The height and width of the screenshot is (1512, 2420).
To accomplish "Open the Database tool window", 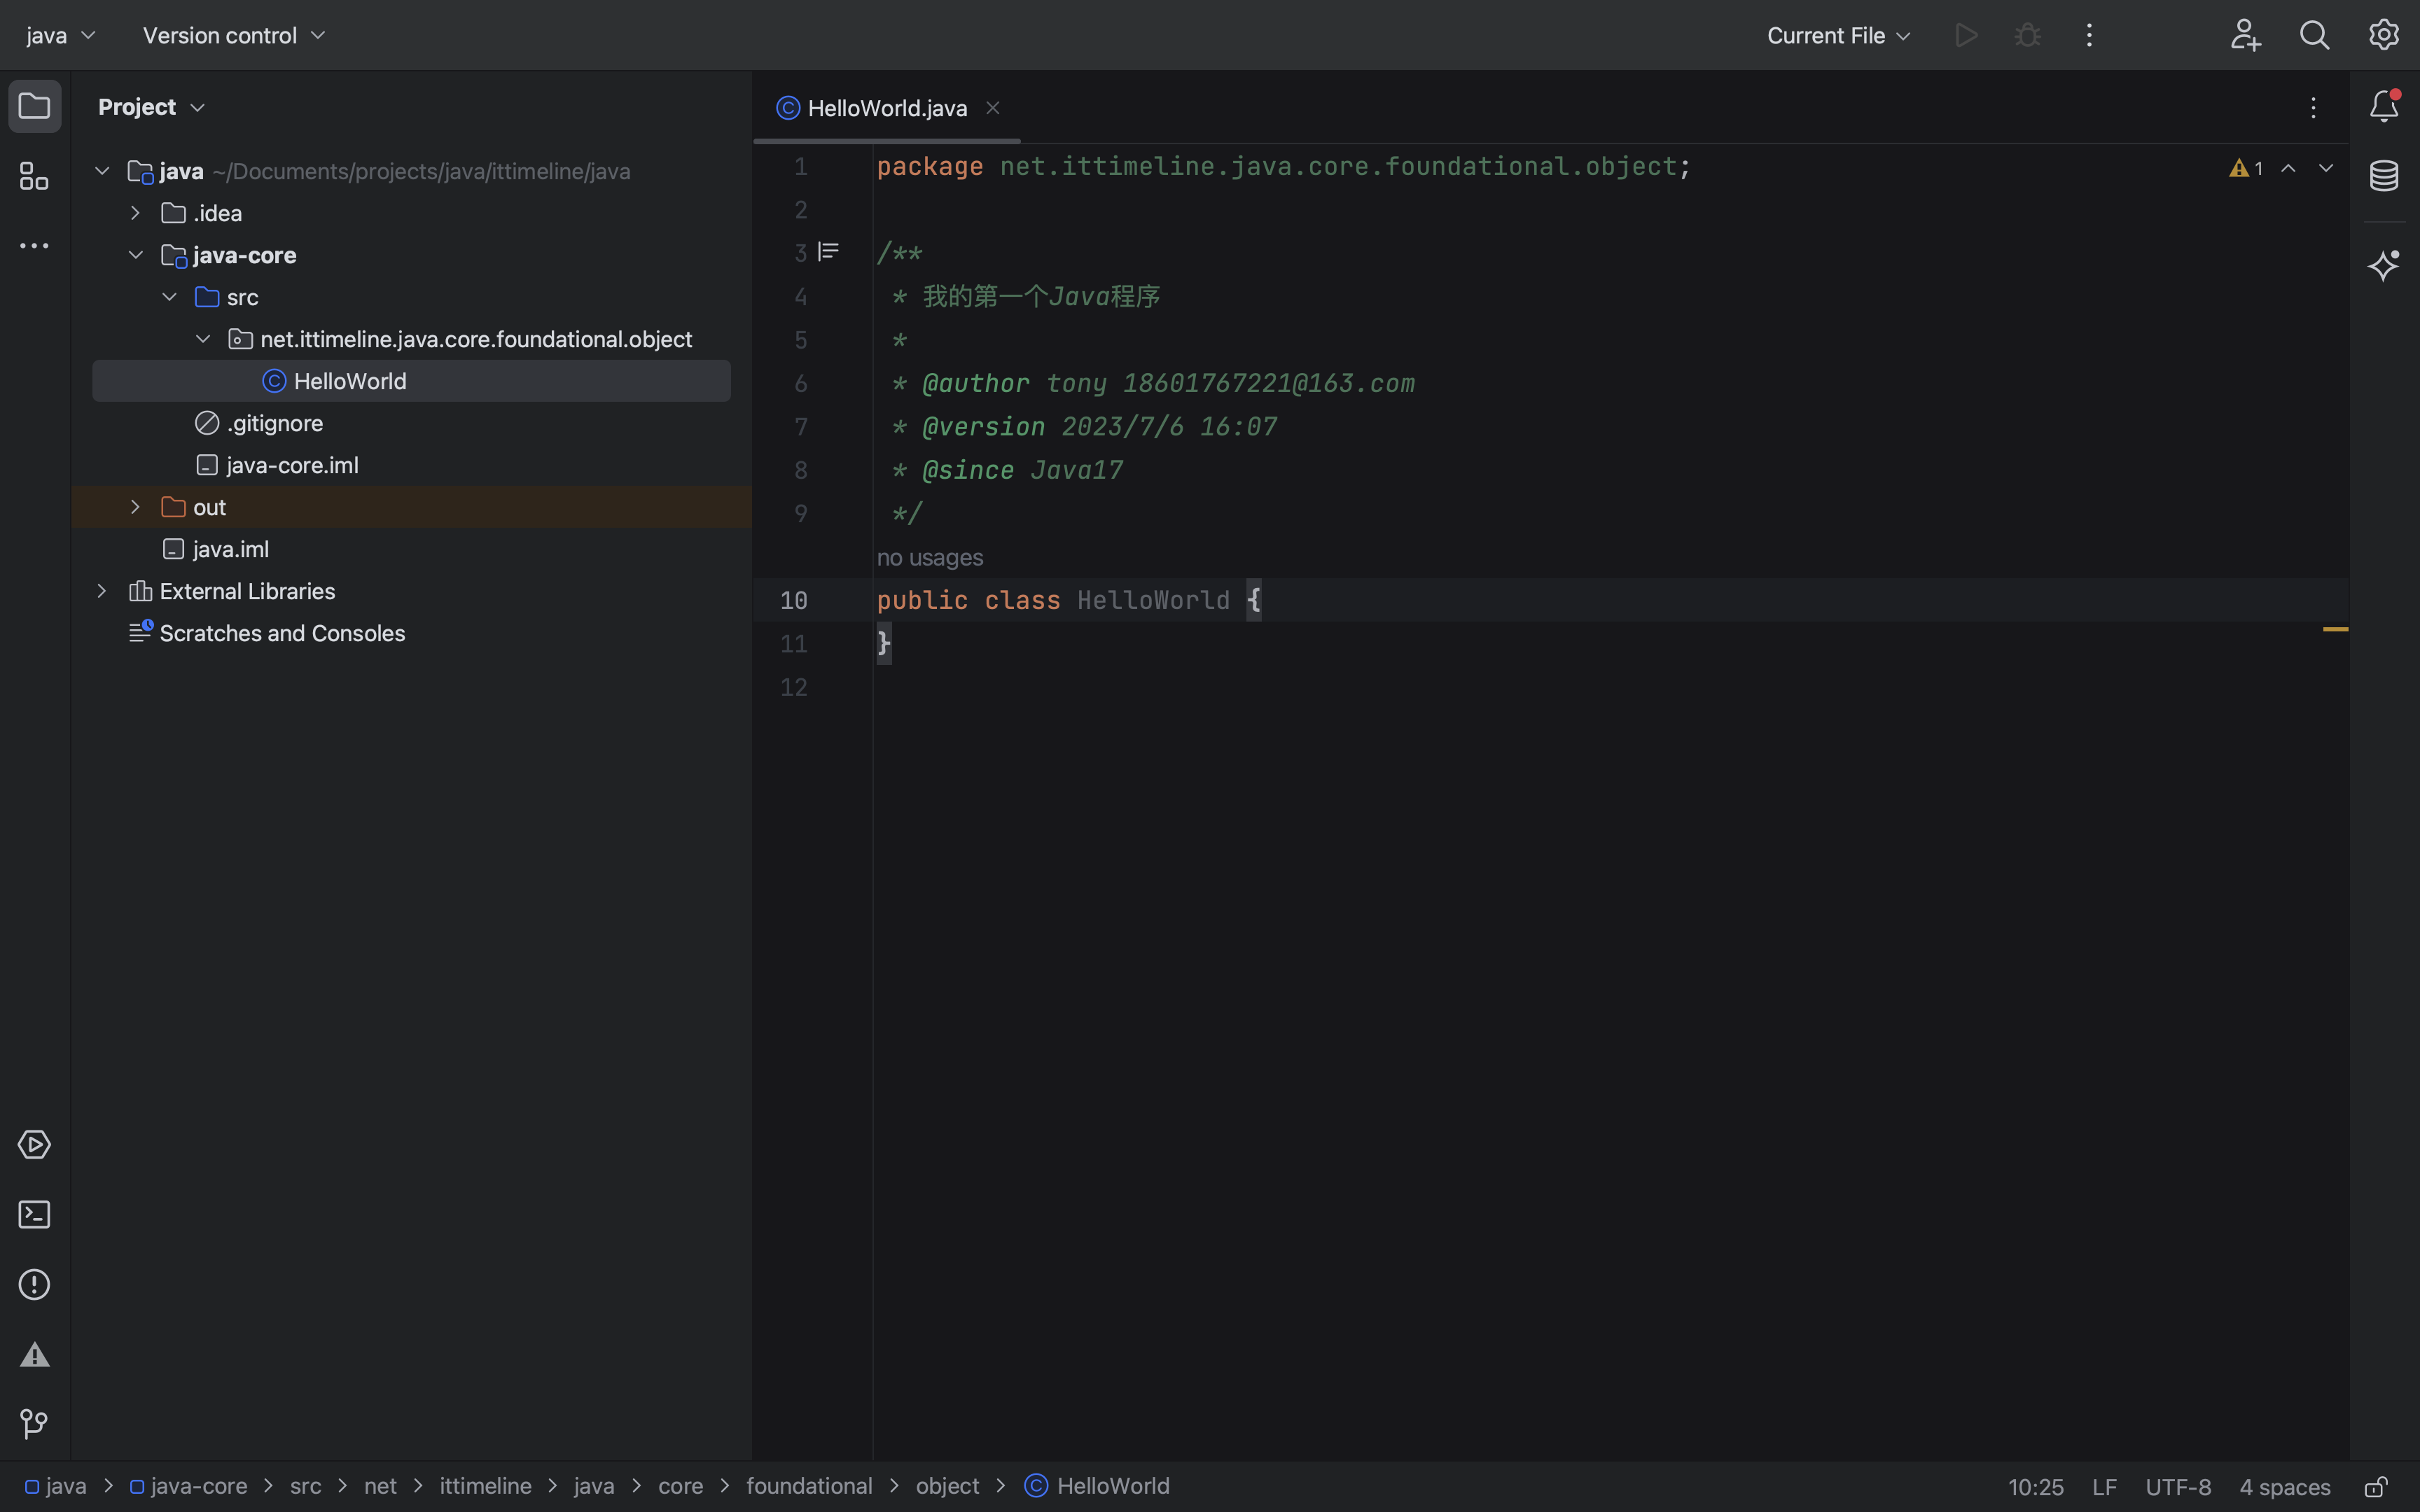I will click(2384, 176).
